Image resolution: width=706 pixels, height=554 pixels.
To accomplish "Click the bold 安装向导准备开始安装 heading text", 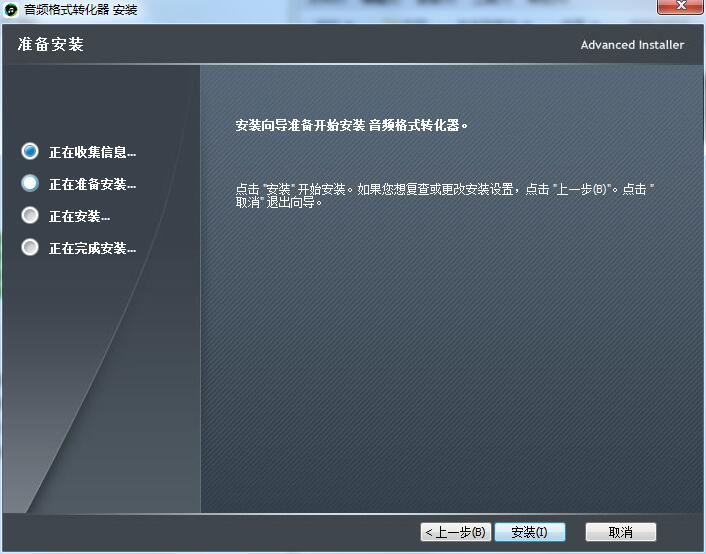I will 352,126.
